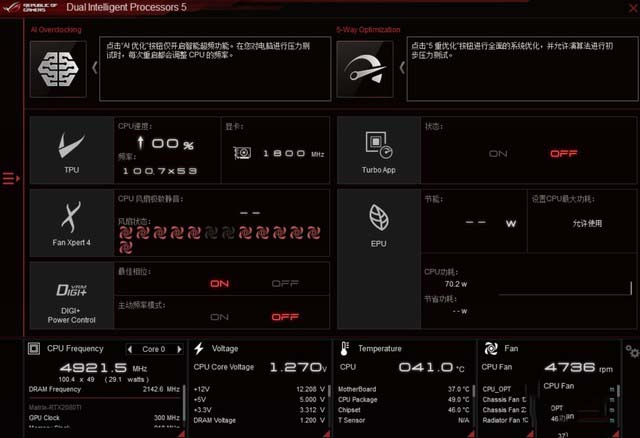
Task: Select next core with right arrow
Action: pyautogui.click(x=179, y=349)
